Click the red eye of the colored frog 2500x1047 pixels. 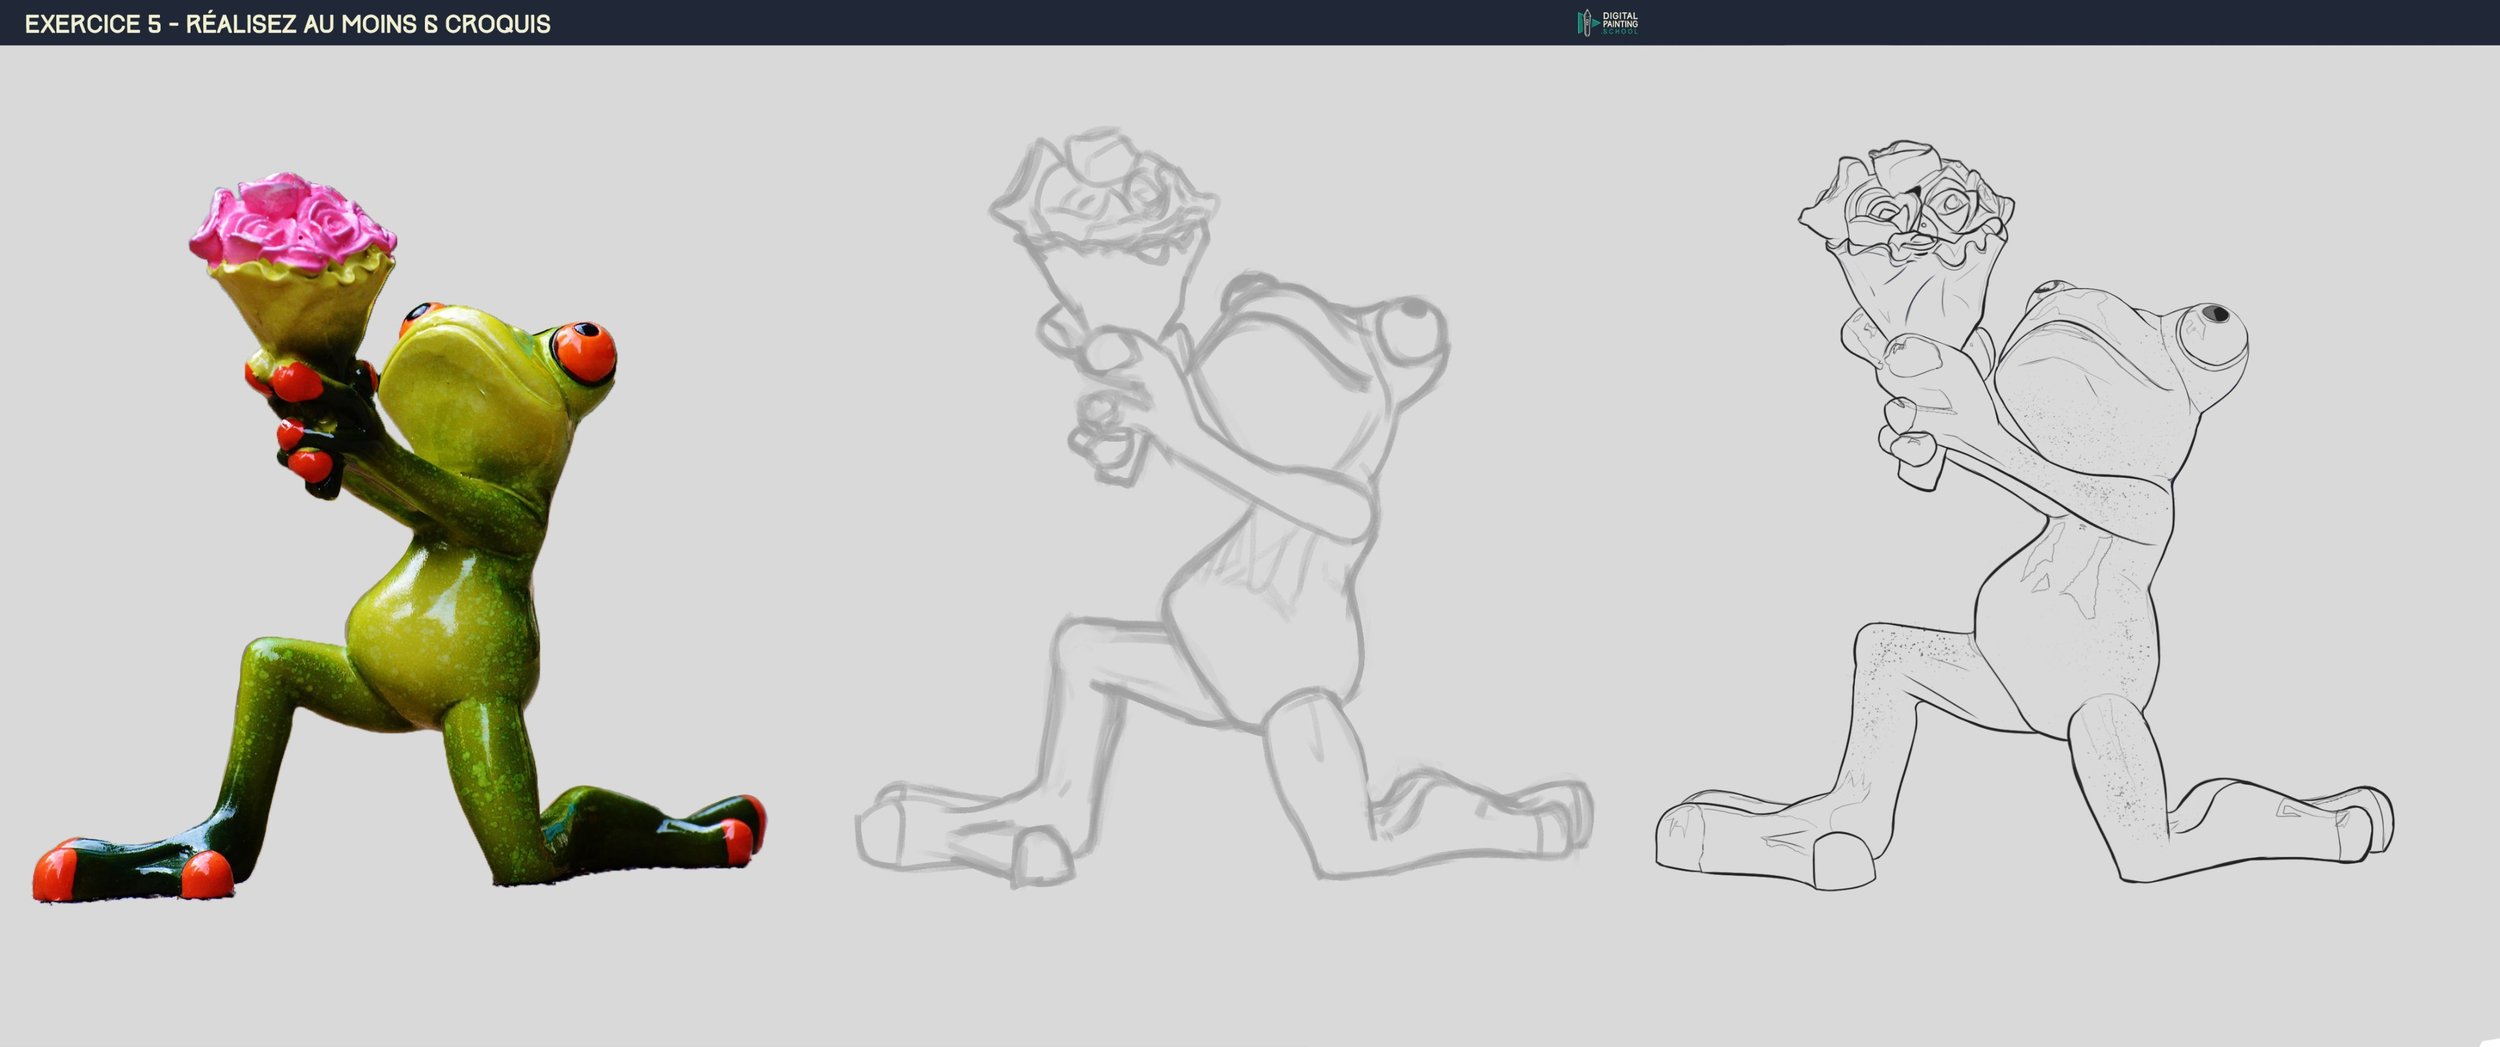[x=581, y=351]
